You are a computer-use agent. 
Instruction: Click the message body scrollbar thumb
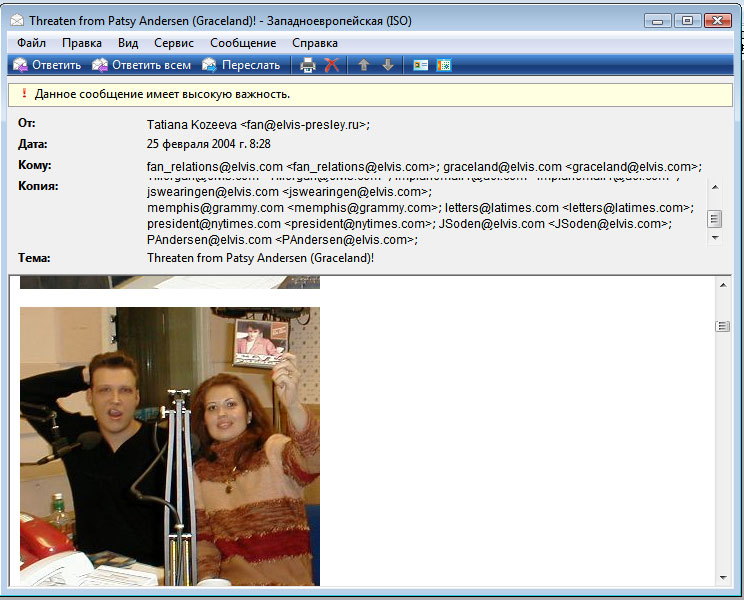point(723,326)
